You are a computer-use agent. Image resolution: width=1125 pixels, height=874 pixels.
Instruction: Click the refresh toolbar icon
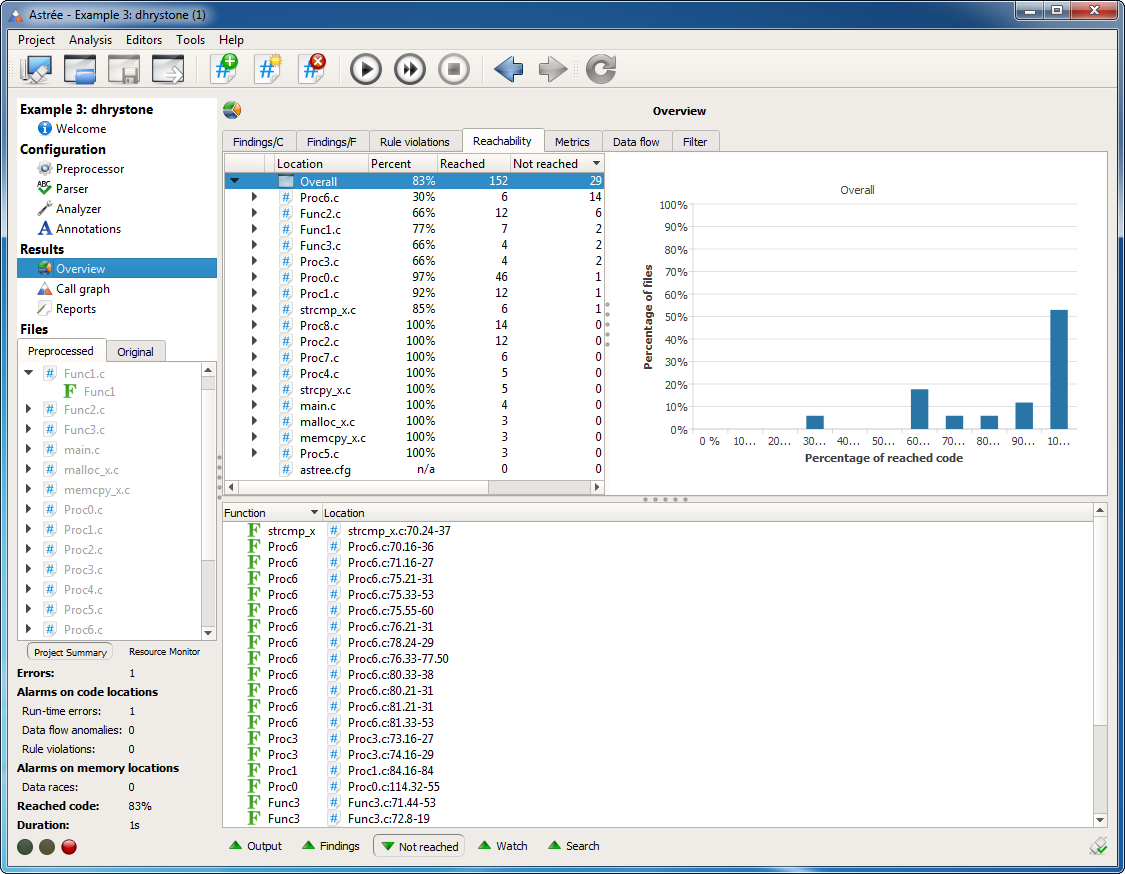pyautogui.click(x=601, y=70)
